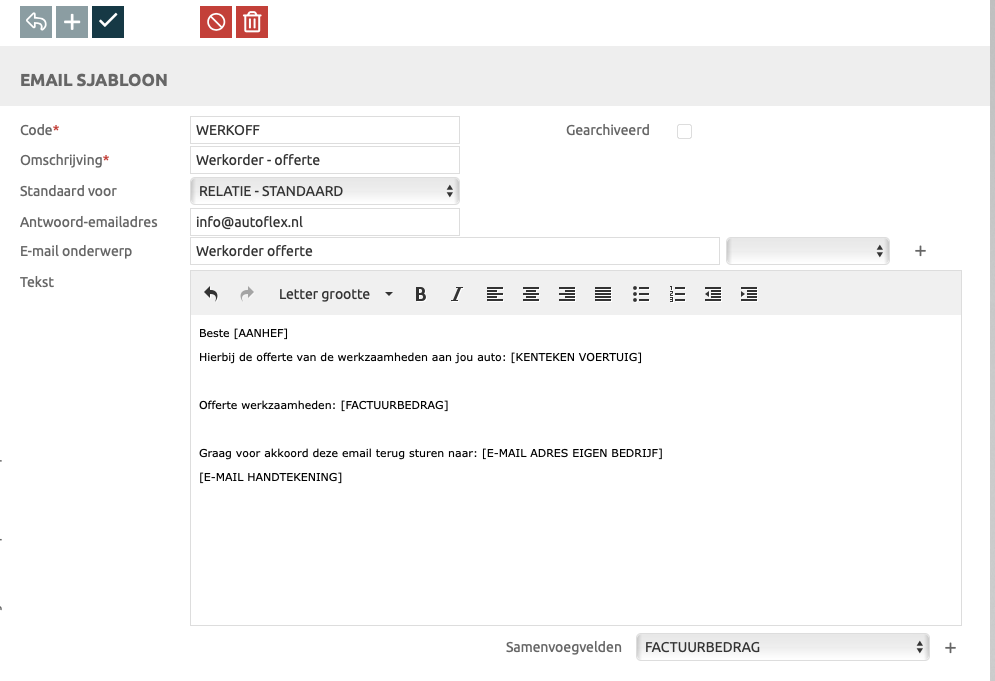Align text to the left
995x681 pixels.
[x=495, y=294]
